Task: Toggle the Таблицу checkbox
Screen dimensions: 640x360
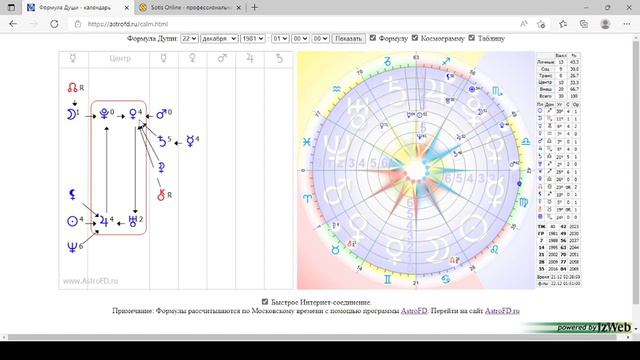Action: click(472, 38)
